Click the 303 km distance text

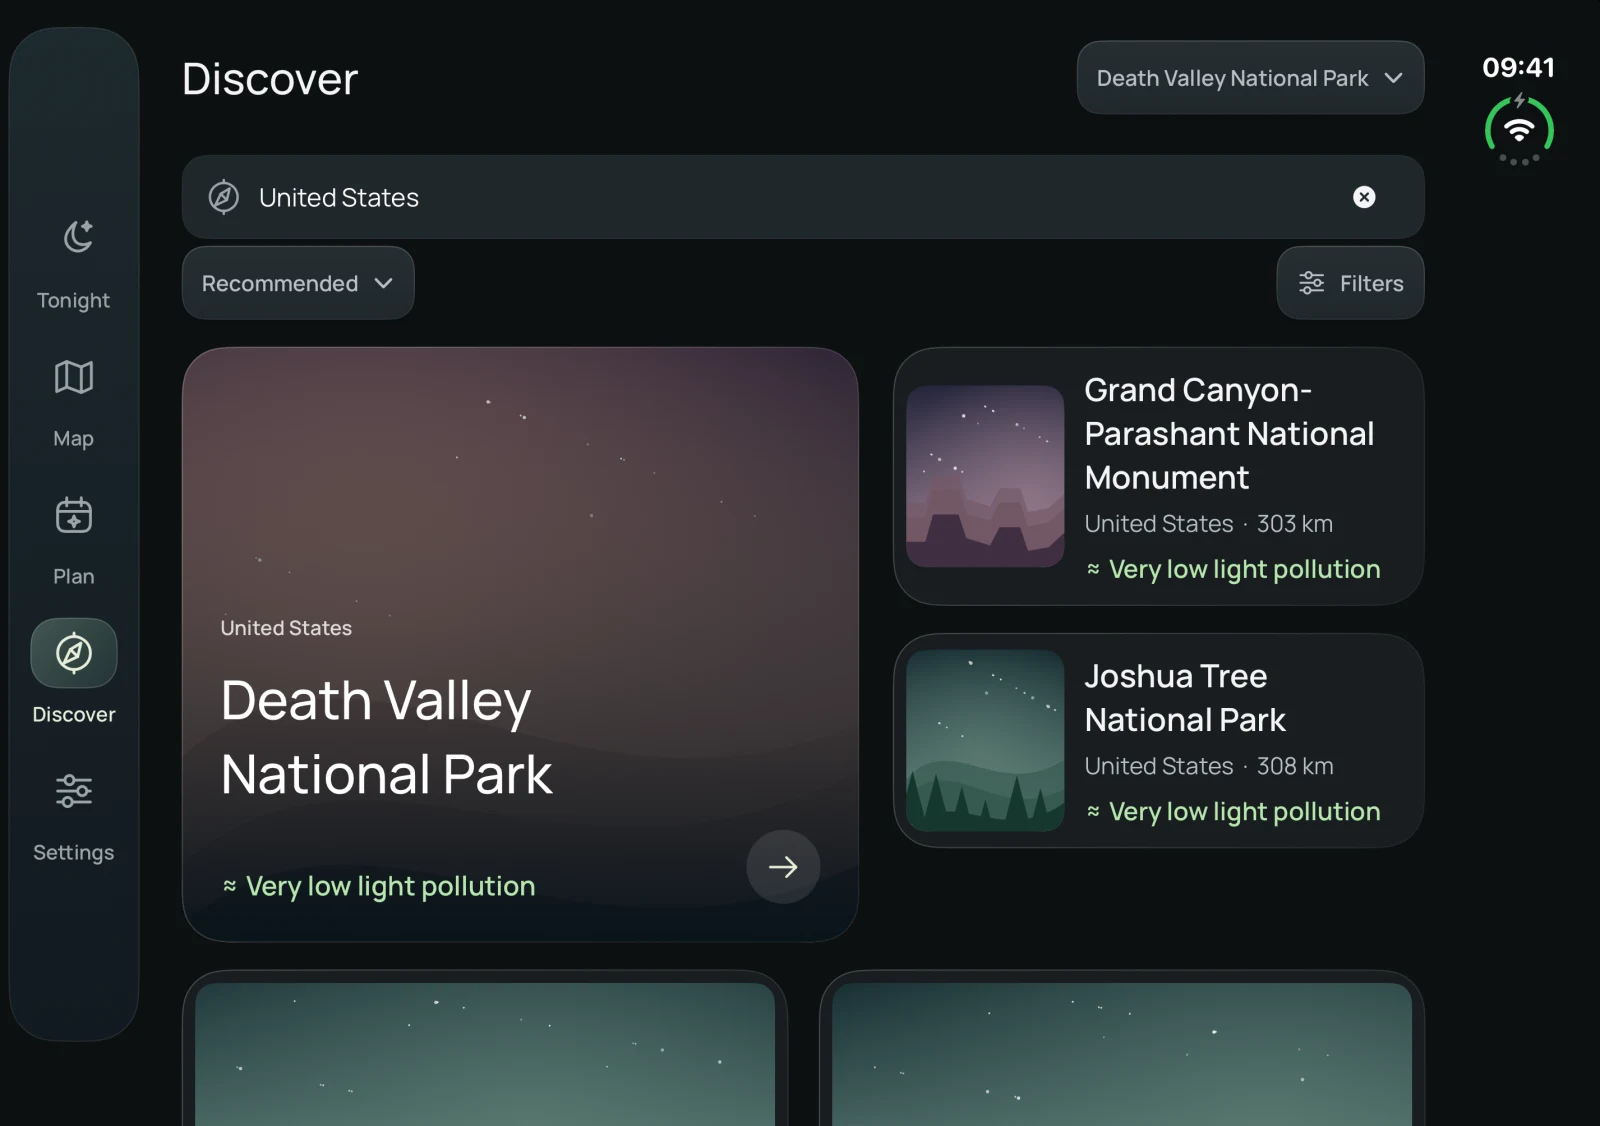pos(1295,524)
